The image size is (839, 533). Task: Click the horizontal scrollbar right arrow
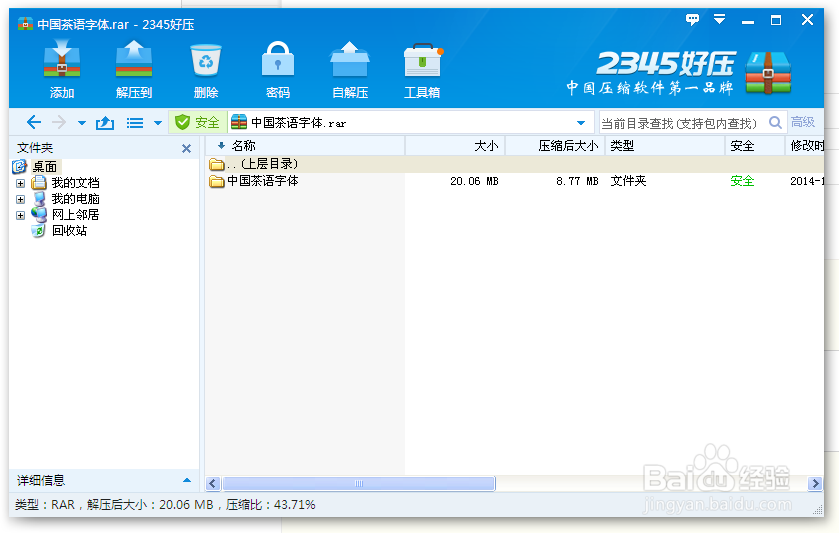(815, 484)
